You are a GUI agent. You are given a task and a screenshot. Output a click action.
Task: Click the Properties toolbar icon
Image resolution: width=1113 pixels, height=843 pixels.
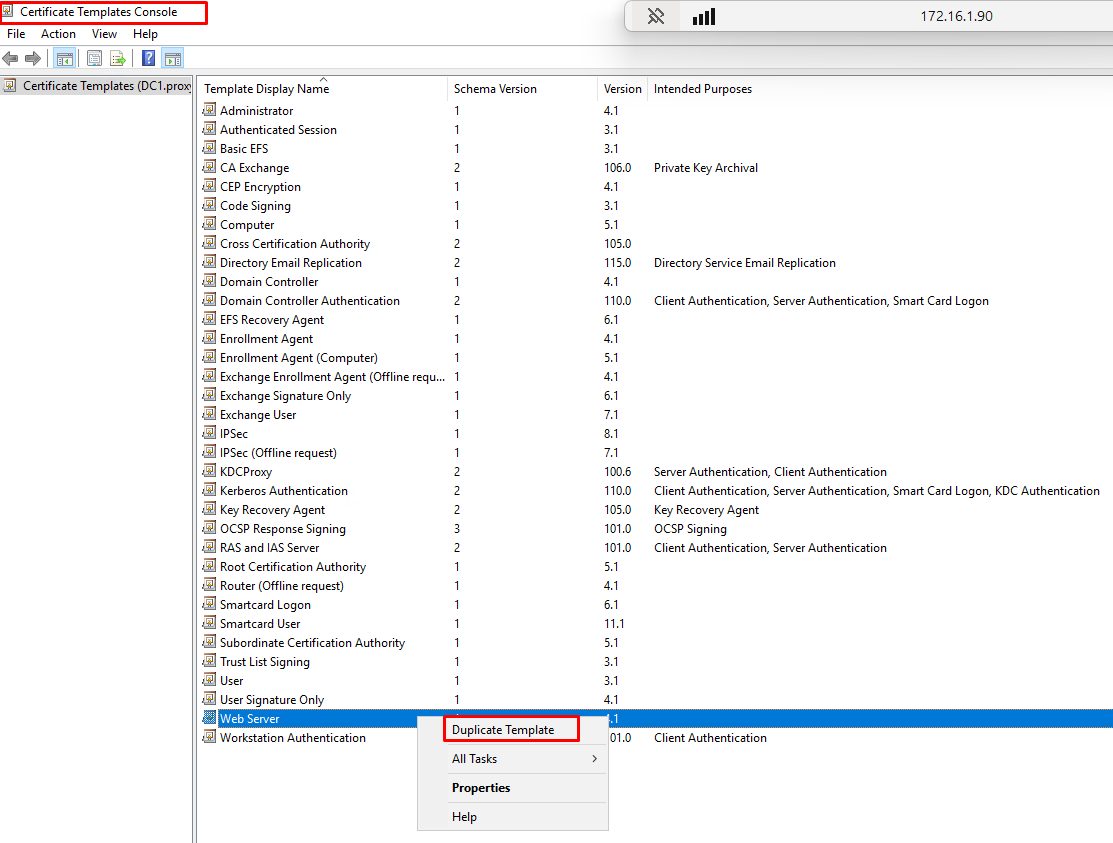pos(94,58)
